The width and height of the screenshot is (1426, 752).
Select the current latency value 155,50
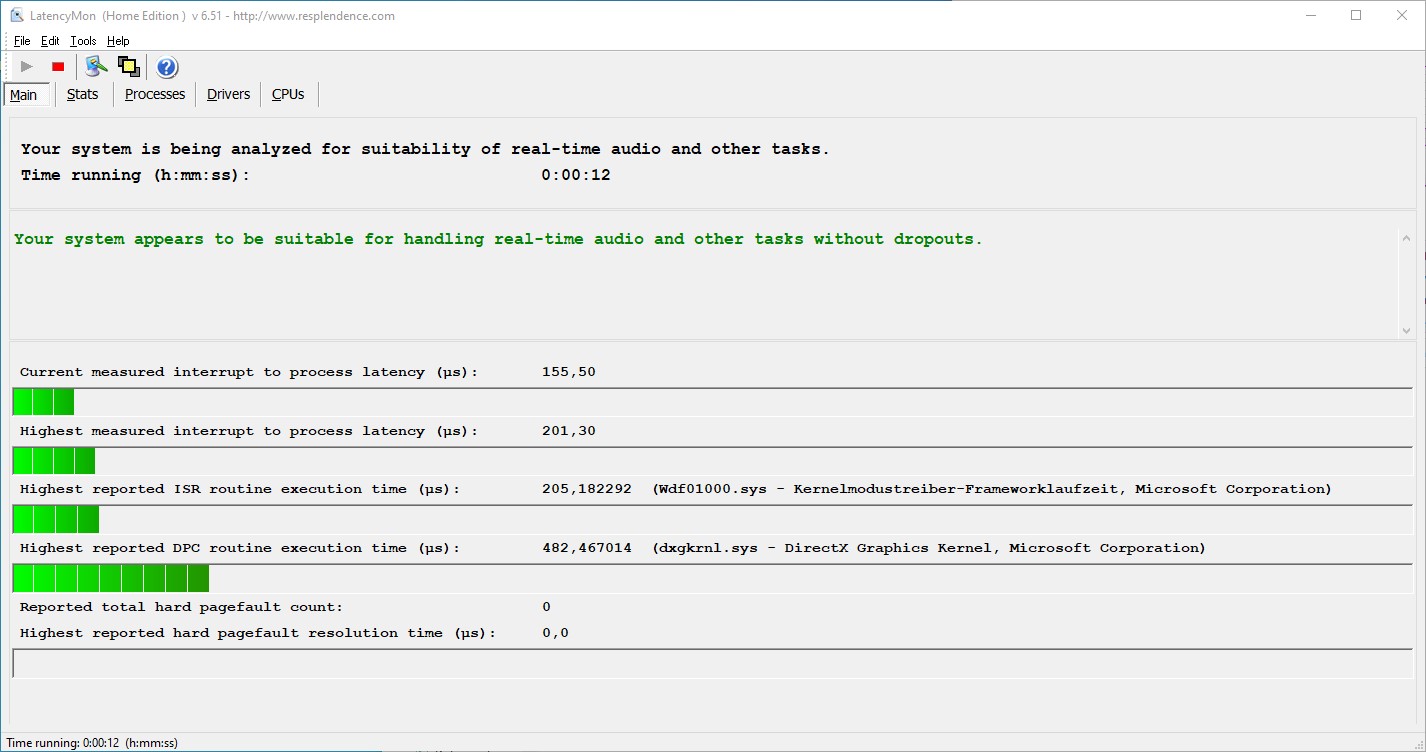568,372
